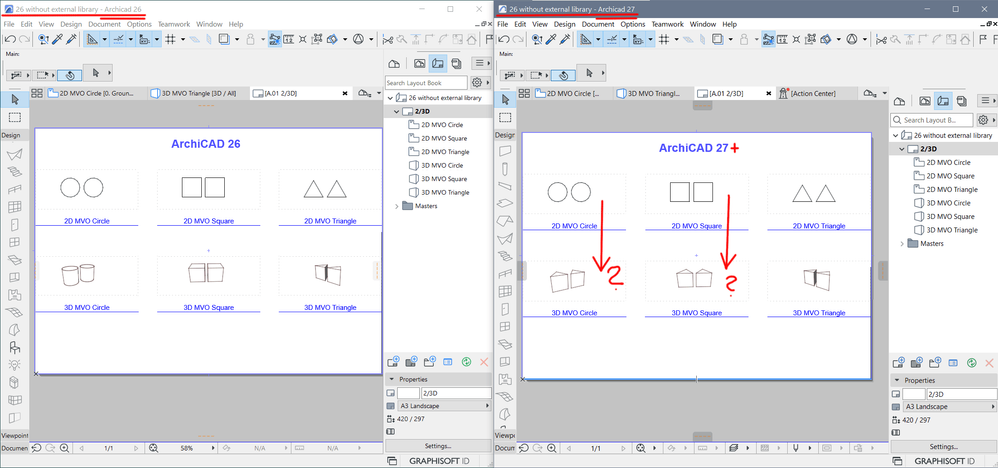
Task: Click New Layout icon in Archicad 26 navigator
Action: [393, 362]
